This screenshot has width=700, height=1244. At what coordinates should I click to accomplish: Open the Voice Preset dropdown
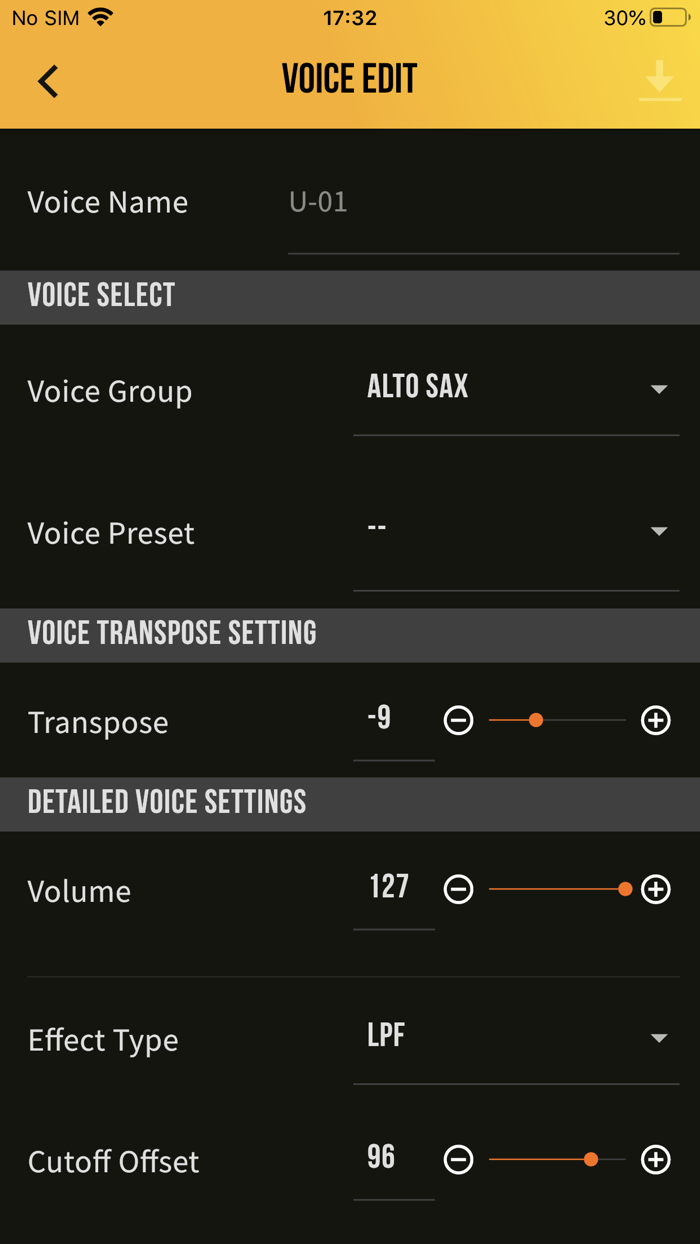[x=516, y=532]
